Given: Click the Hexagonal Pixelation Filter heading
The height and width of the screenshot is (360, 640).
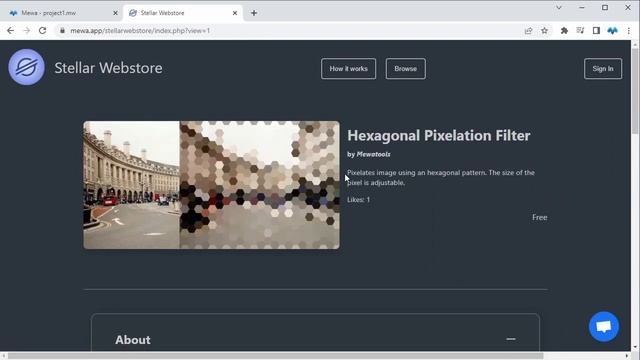Looking at the screenshot, I should (439, 136).
